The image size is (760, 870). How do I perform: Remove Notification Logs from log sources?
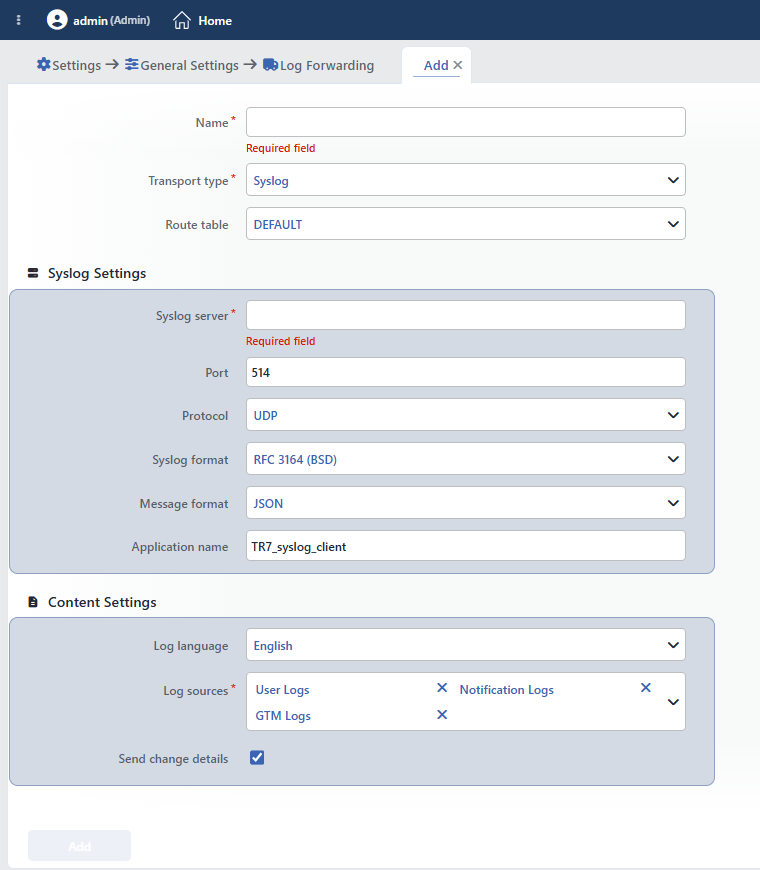click(x=646, y=688)
